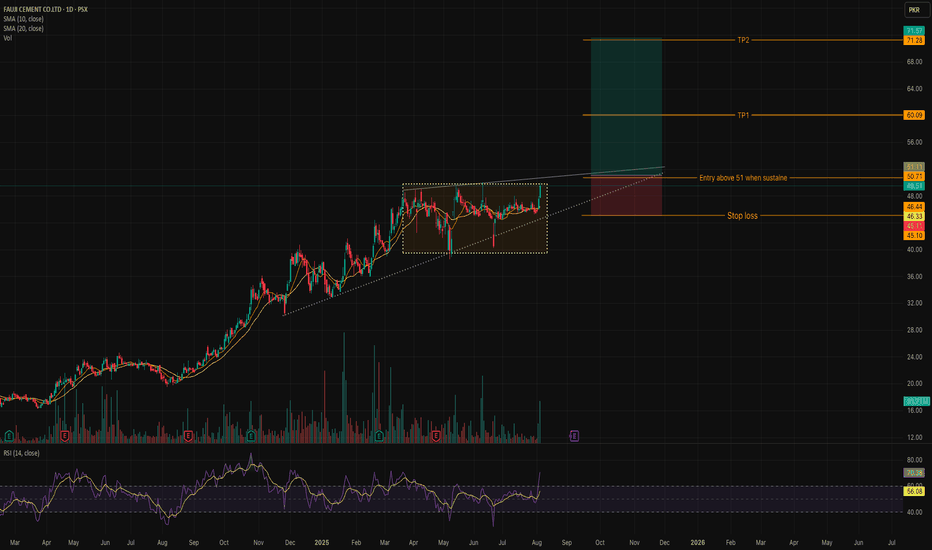Viewport: 932px width, 550px height.
Task: Click the 70.38 RSI value label
Action: coord(914,473)
